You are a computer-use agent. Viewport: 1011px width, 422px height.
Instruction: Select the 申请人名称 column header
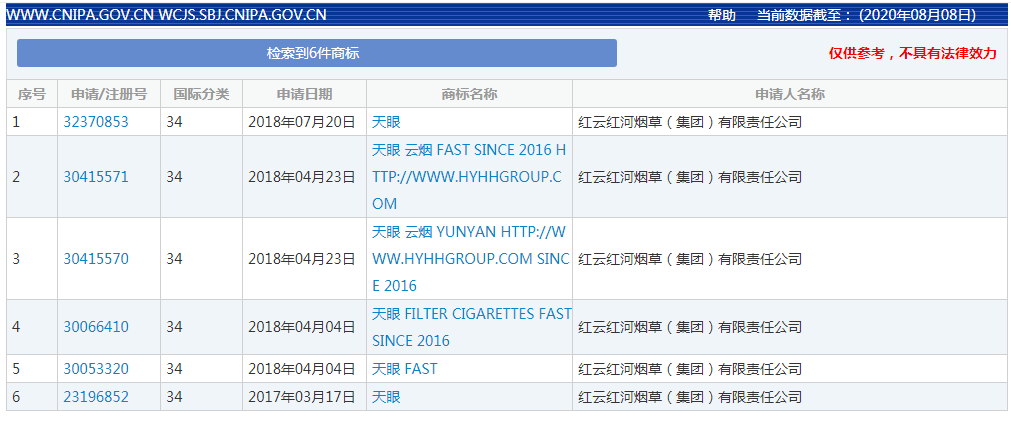coord(790,94)
